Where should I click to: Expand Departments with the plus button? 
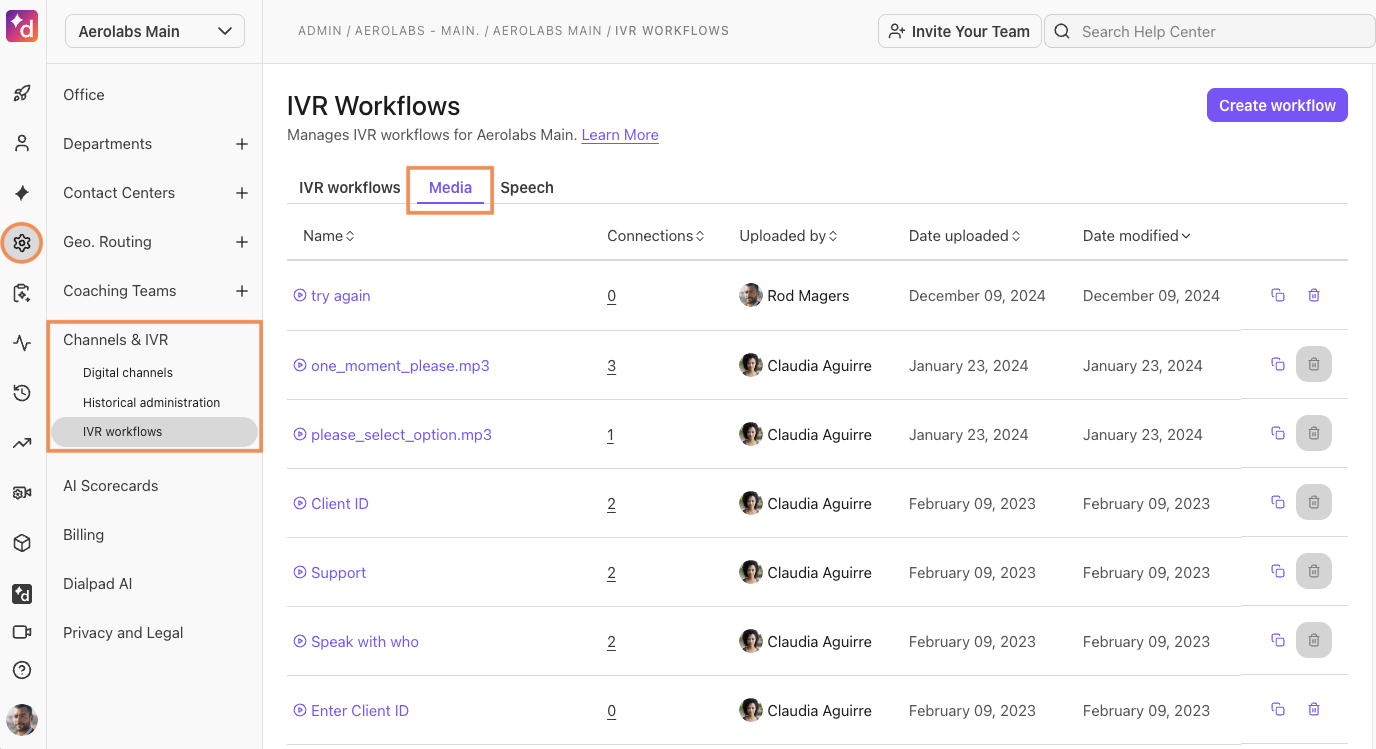tap(241, 144)
